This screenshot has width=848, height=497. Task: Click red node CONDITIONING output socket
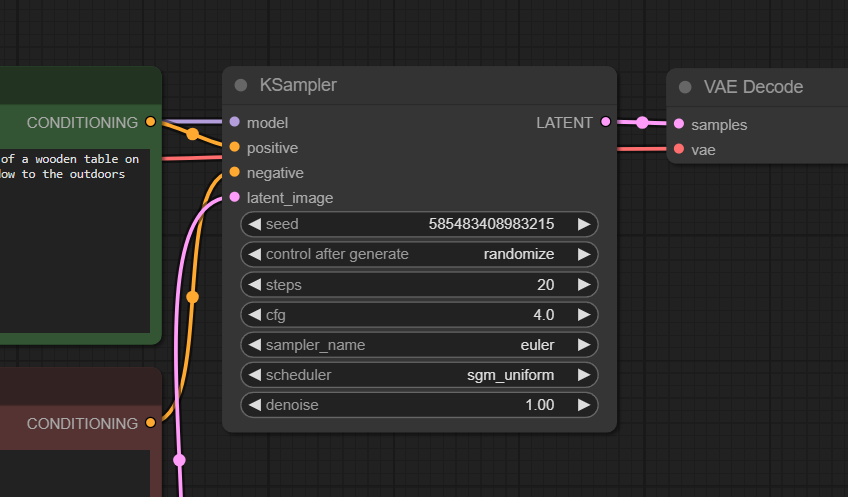(x=150, y=422)
